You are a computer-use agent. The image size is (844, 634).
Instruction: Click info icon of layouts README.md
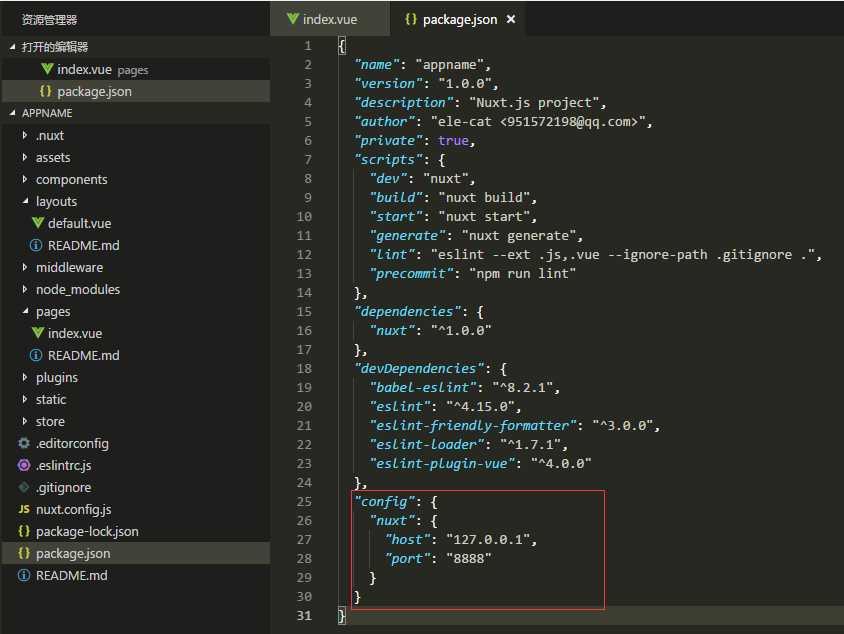(36, 245)
